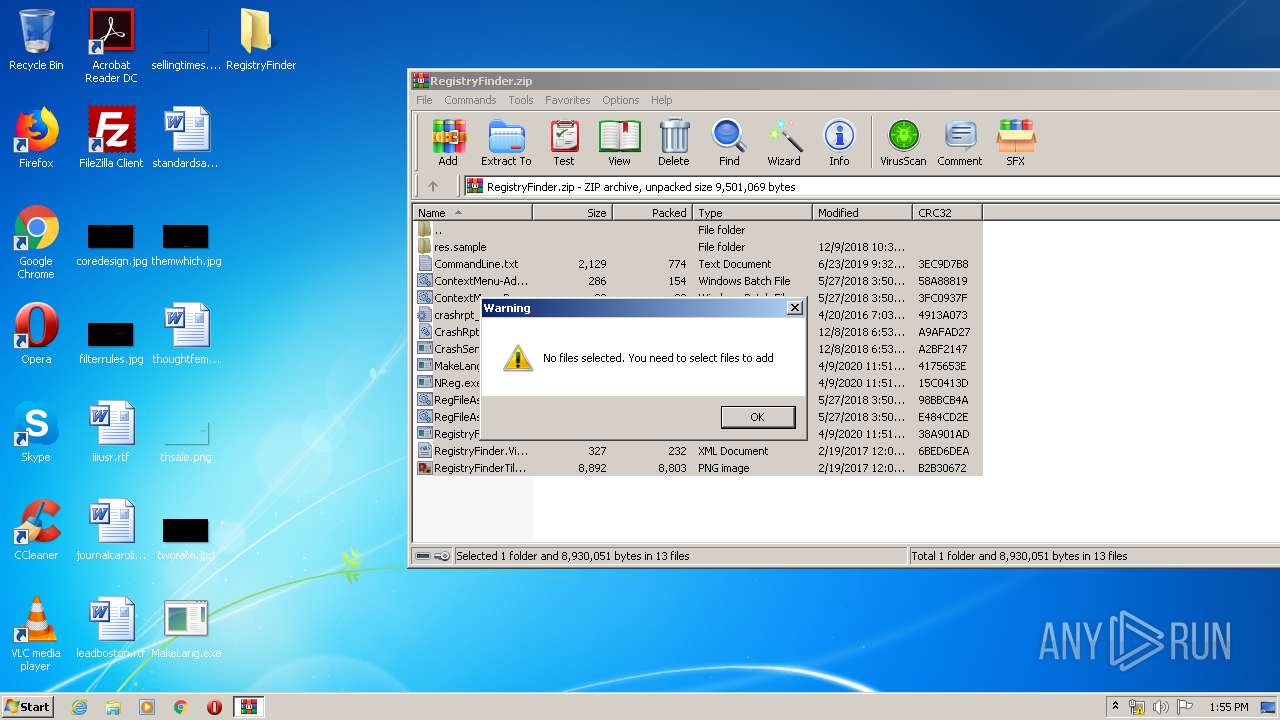Open the CCleaner desktop shortcut

coord(36,530)
